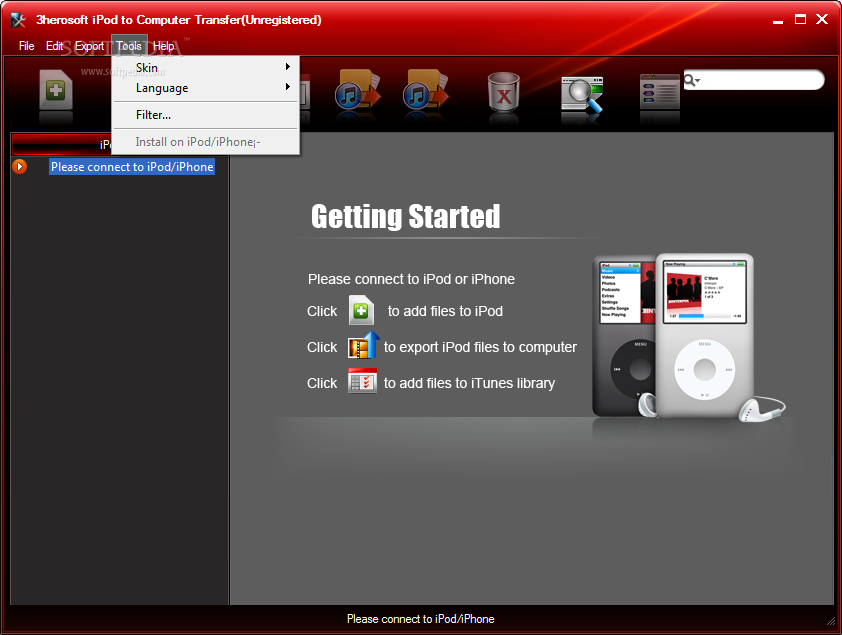Click the add files to iPod toolbar icon
The width and height of the screenshot is (842, 635).
pos(56,89)
